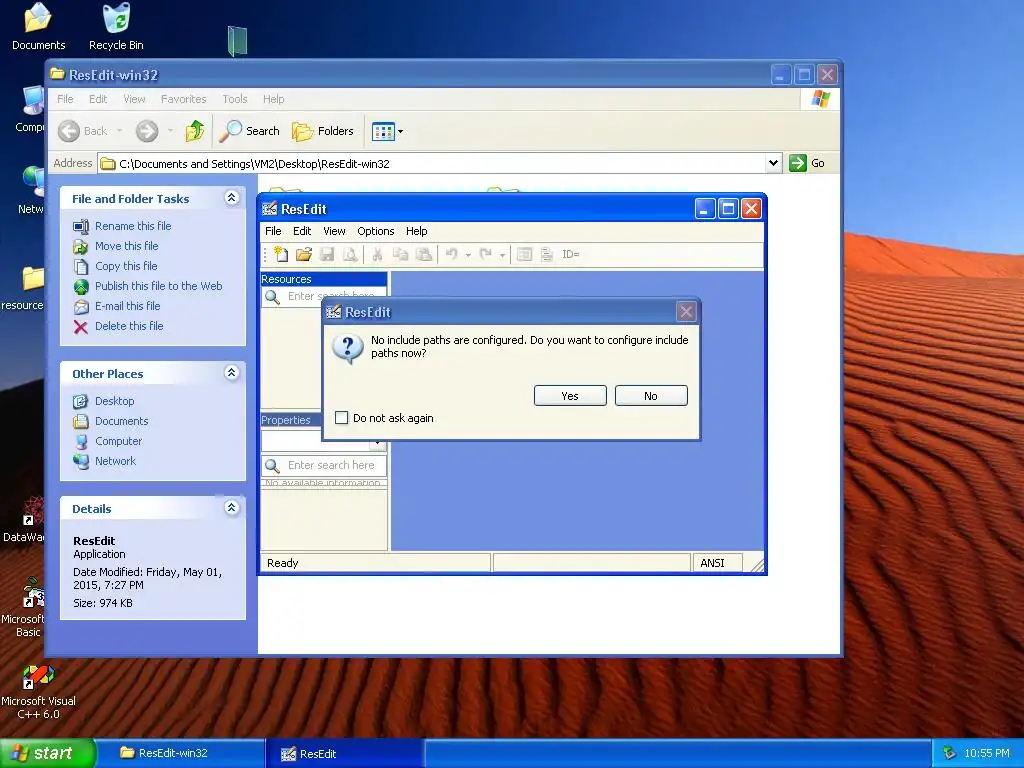Close the ResEdit question dialog

click(686, 312)
